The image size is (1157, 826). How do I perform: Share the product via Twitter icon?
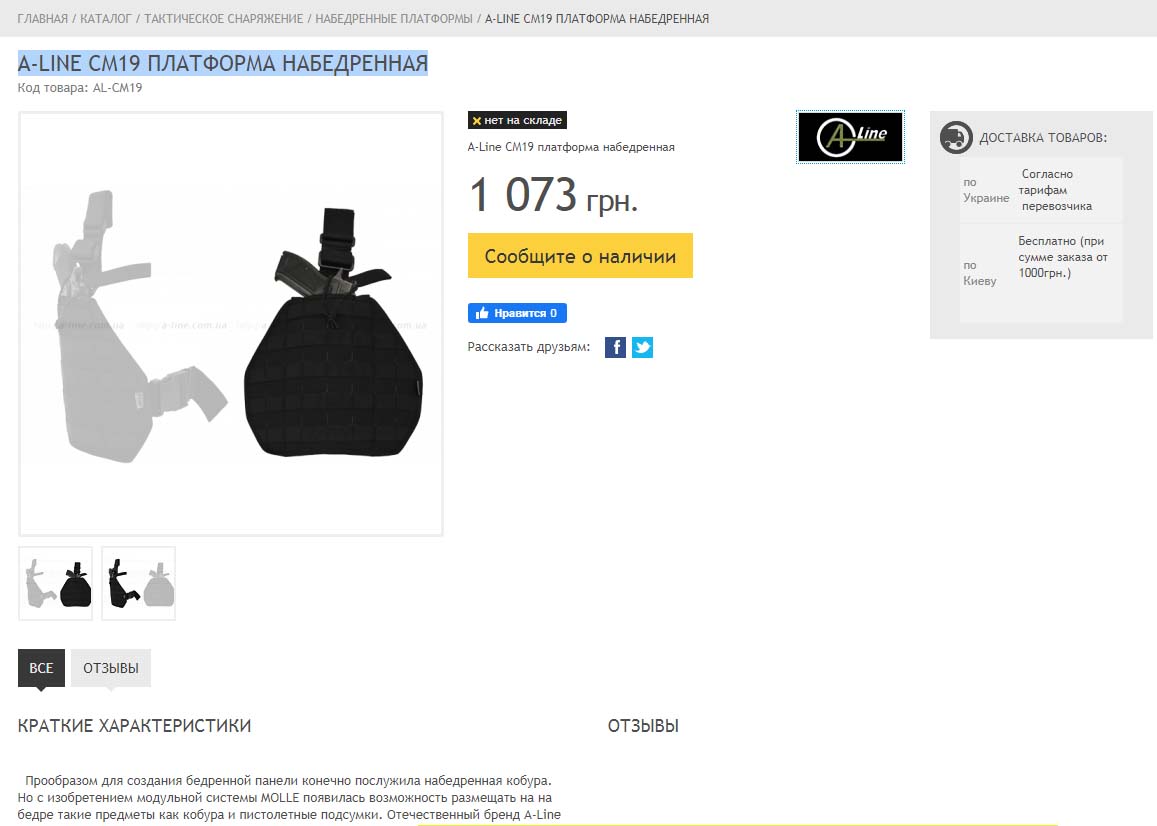point(642,347)
